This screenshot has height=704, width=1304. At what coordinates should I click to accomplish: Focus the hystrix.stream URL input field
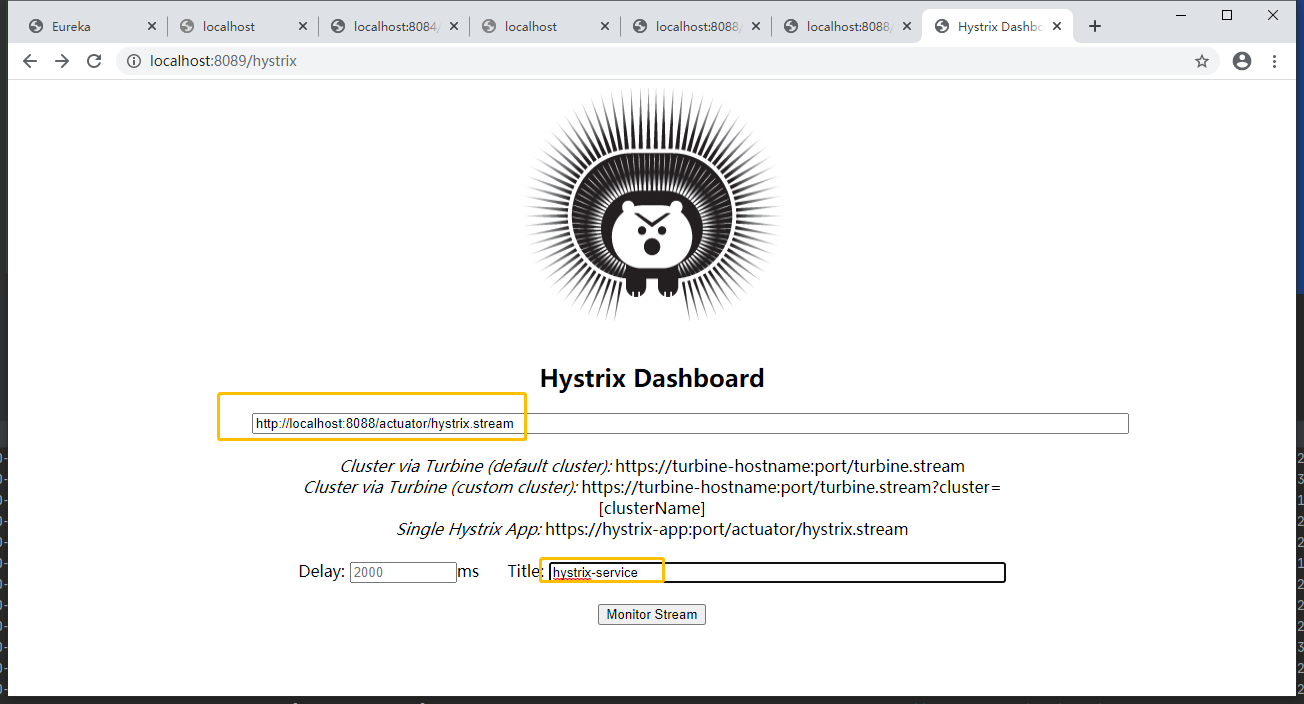[690, 424]
